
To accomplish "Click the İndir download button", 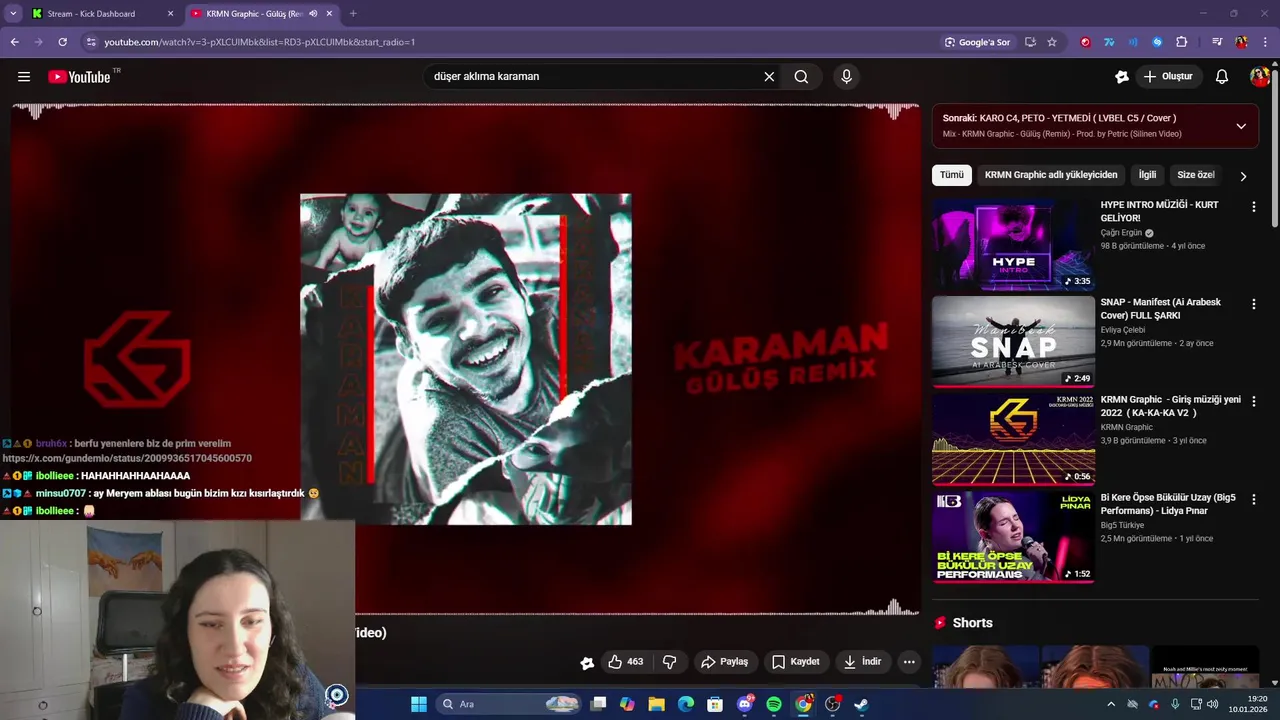I will click(x=862, y=662).
